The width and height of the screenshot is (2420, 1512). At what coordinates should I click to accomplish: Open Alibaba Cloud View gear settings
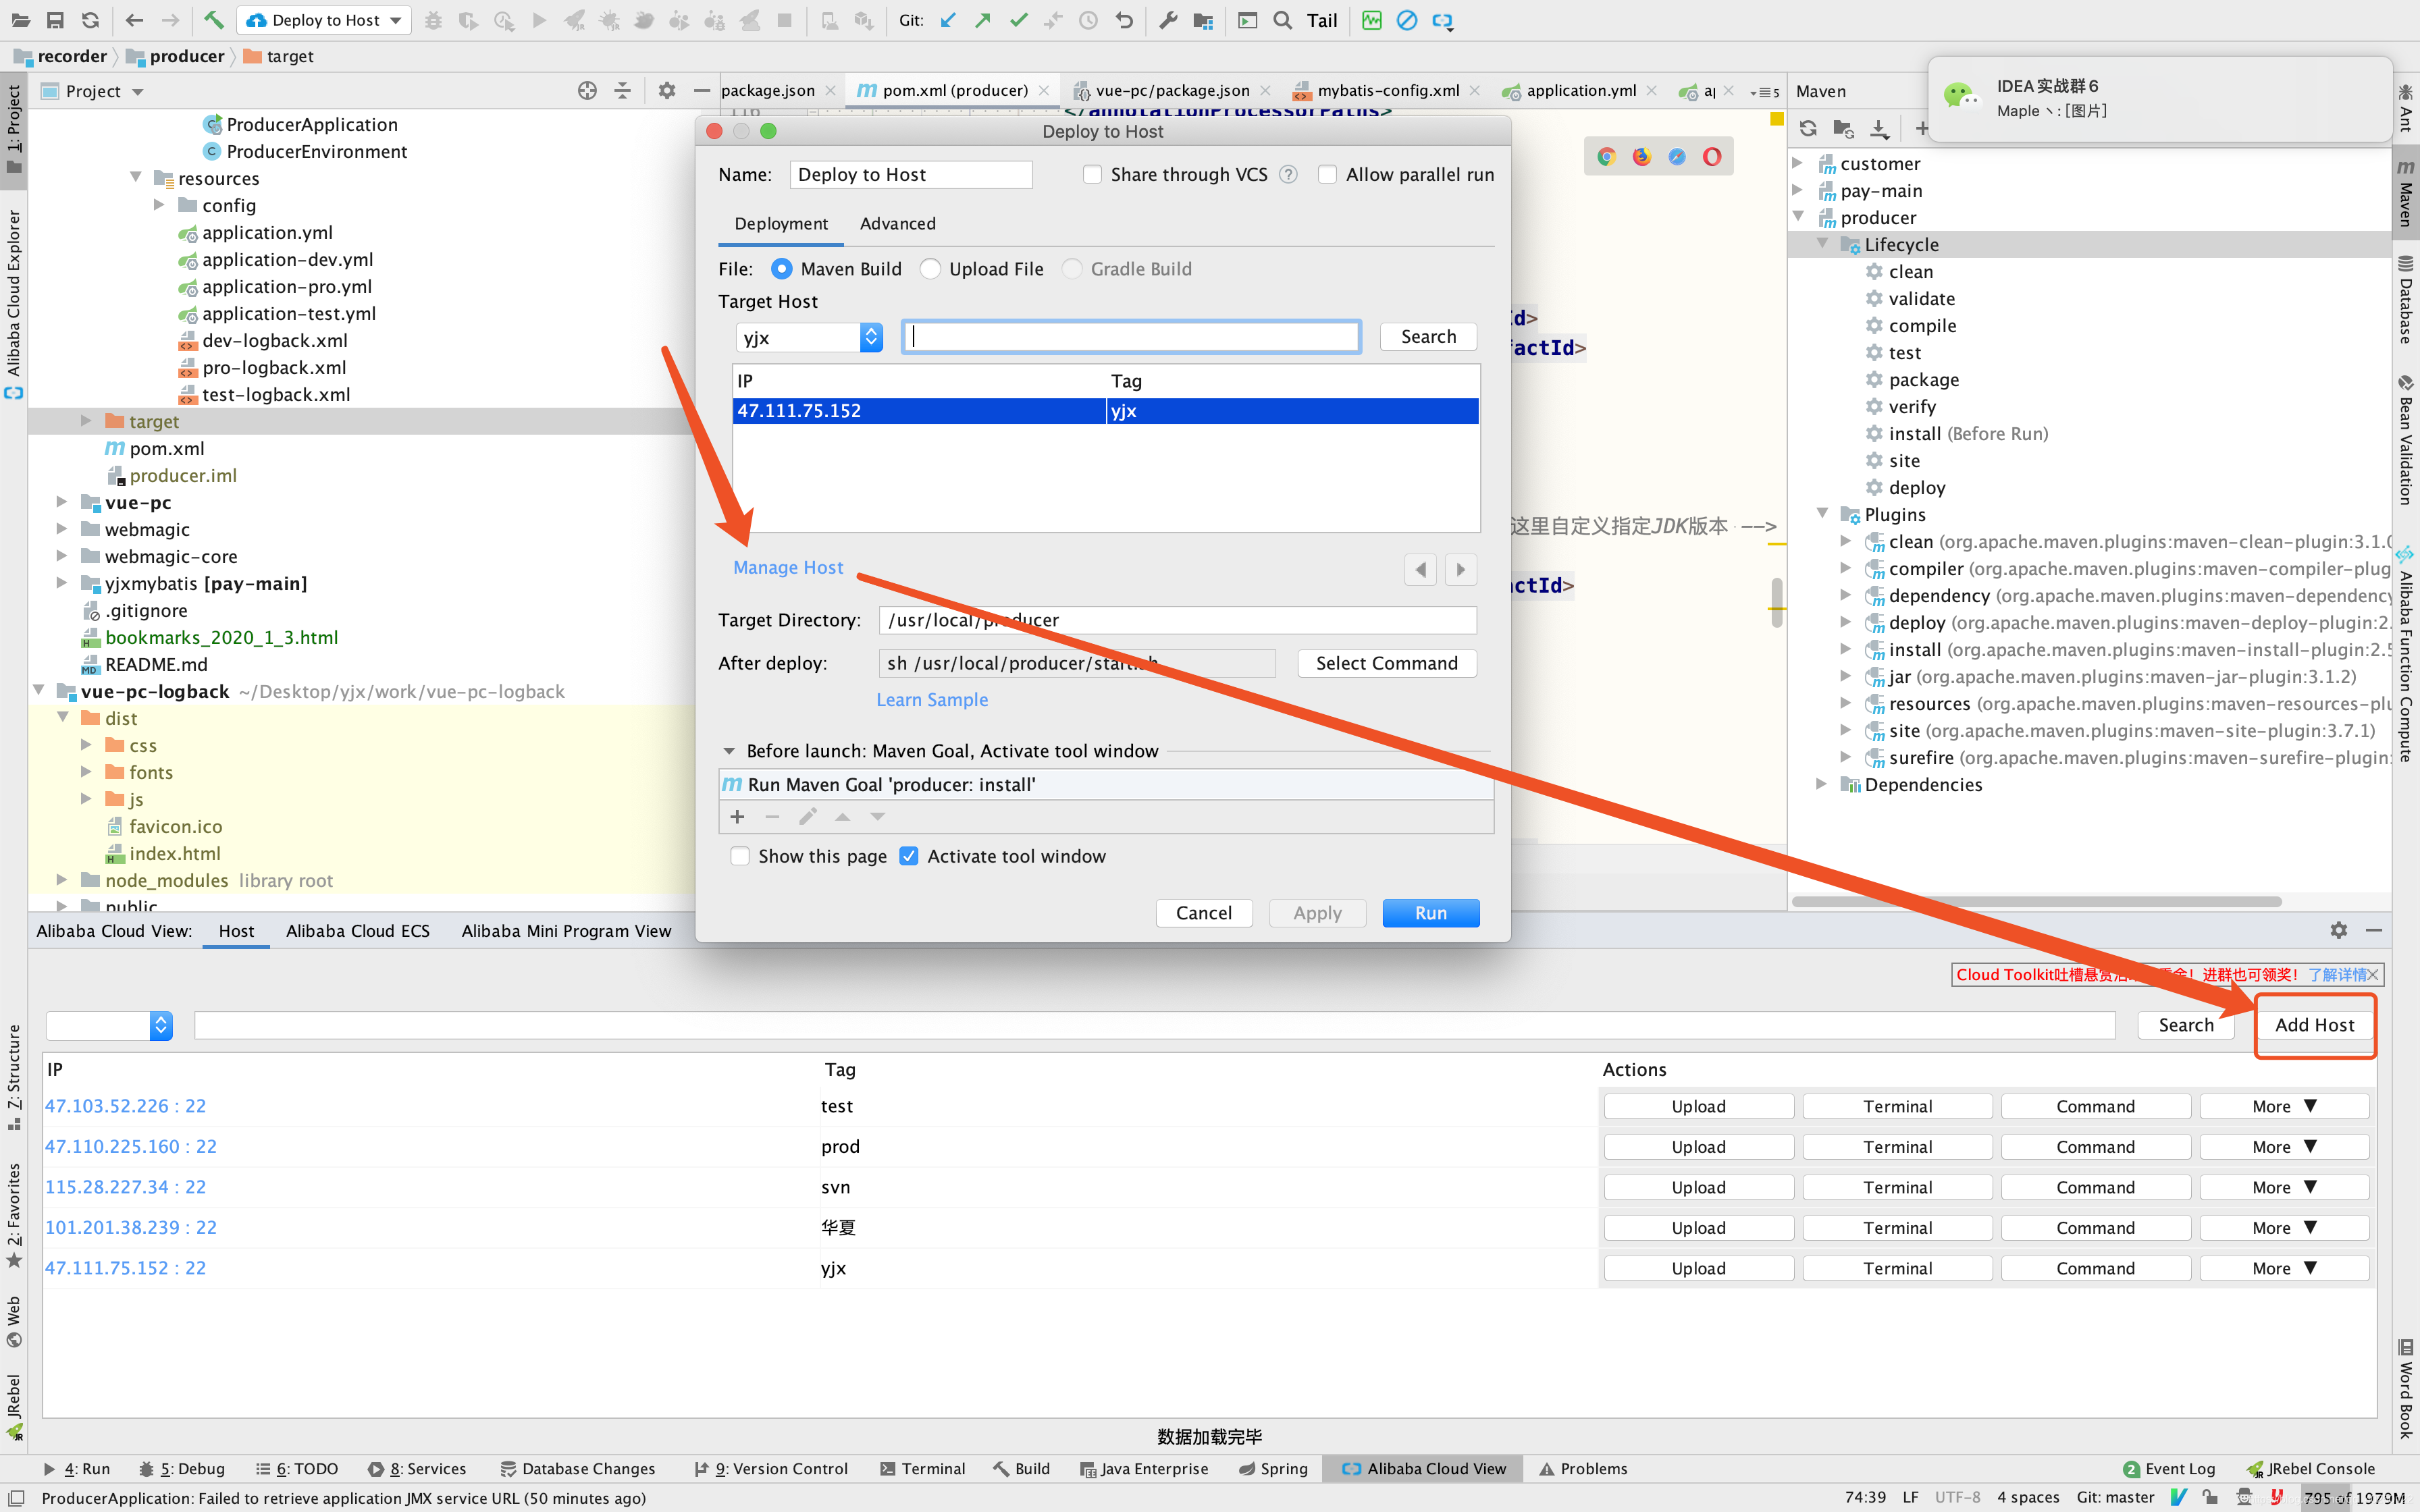click(x=2338, y=930)
